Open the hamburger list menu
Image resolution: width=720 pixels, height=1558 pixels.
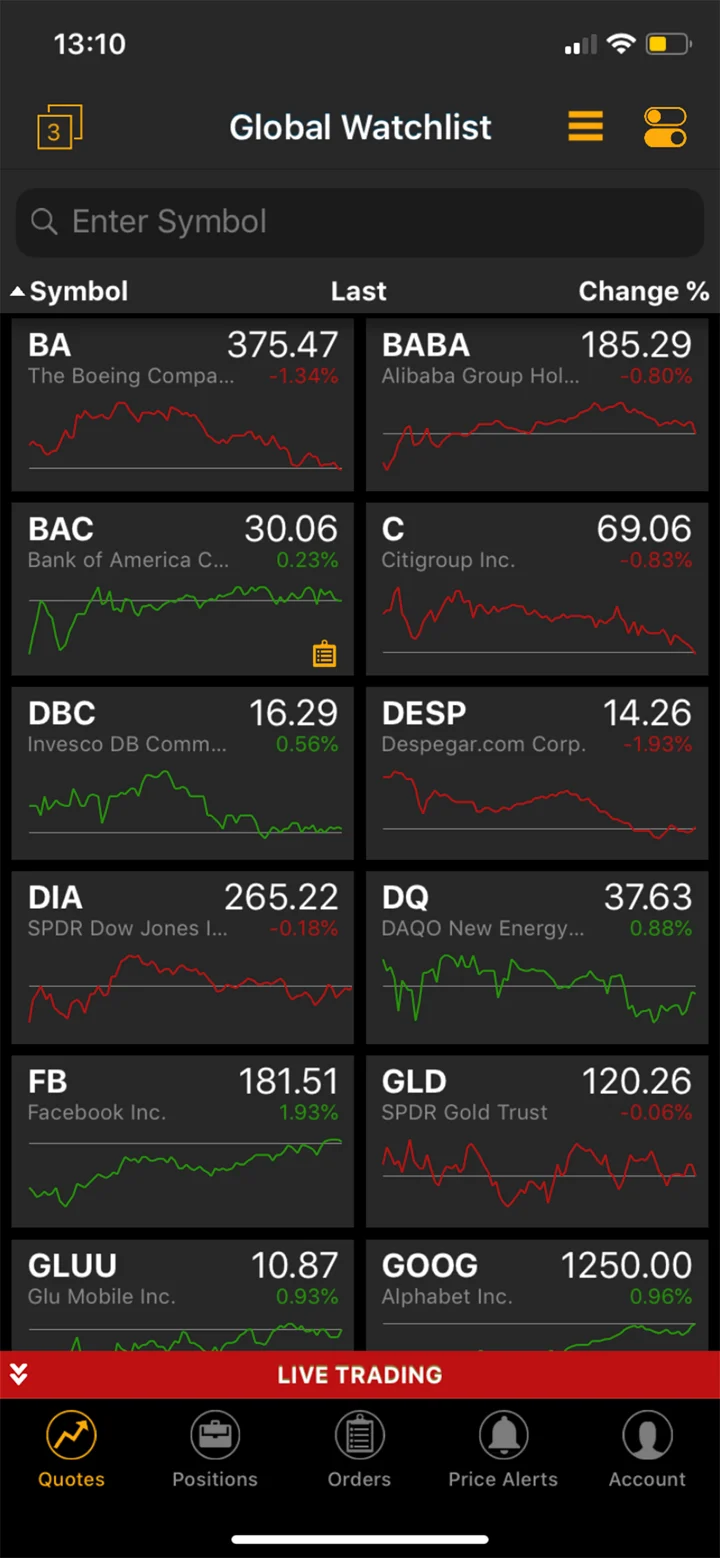[586, 126]
